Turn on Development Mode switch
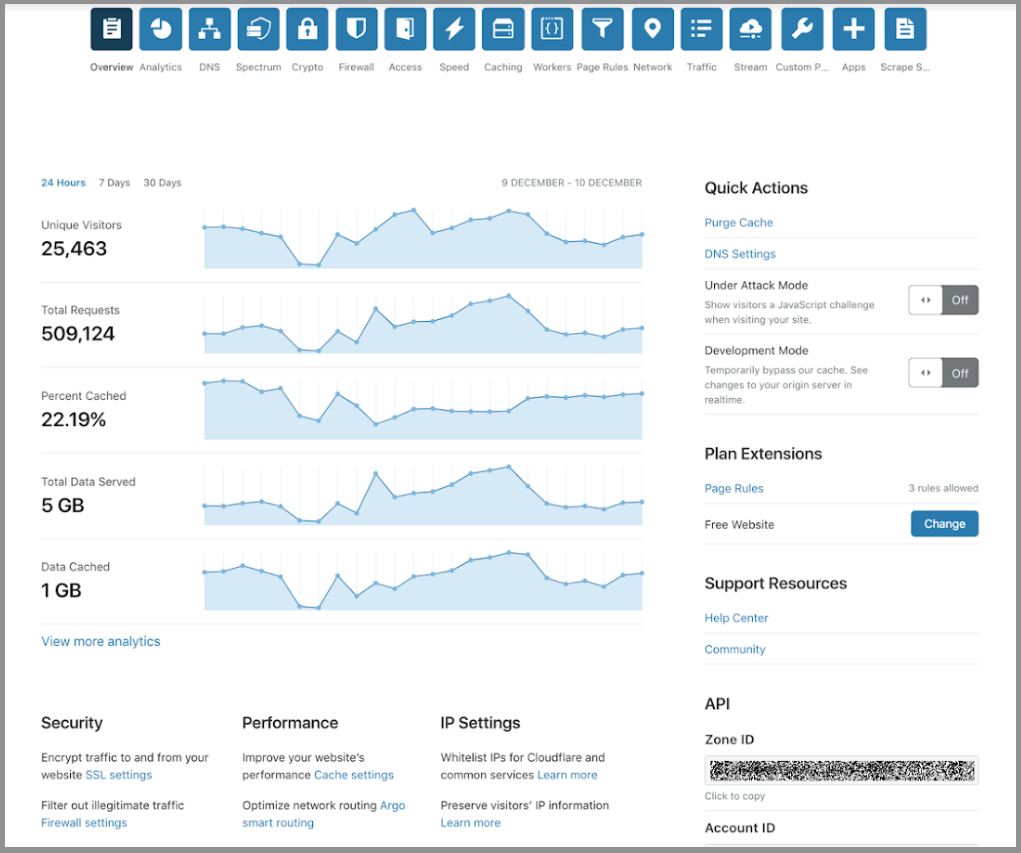1021x853 pixels. 943,373
